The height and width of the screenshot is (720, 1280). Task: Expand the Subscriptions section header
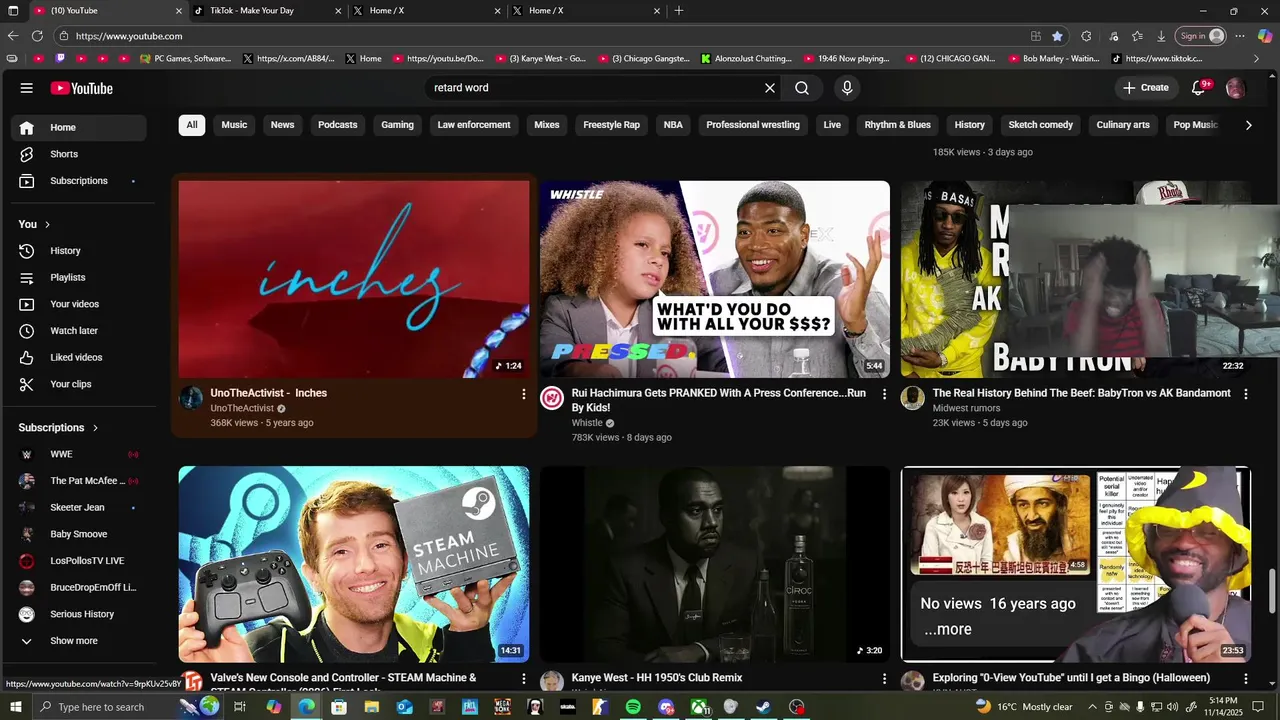pyautogui.click(x=59, y=428)
